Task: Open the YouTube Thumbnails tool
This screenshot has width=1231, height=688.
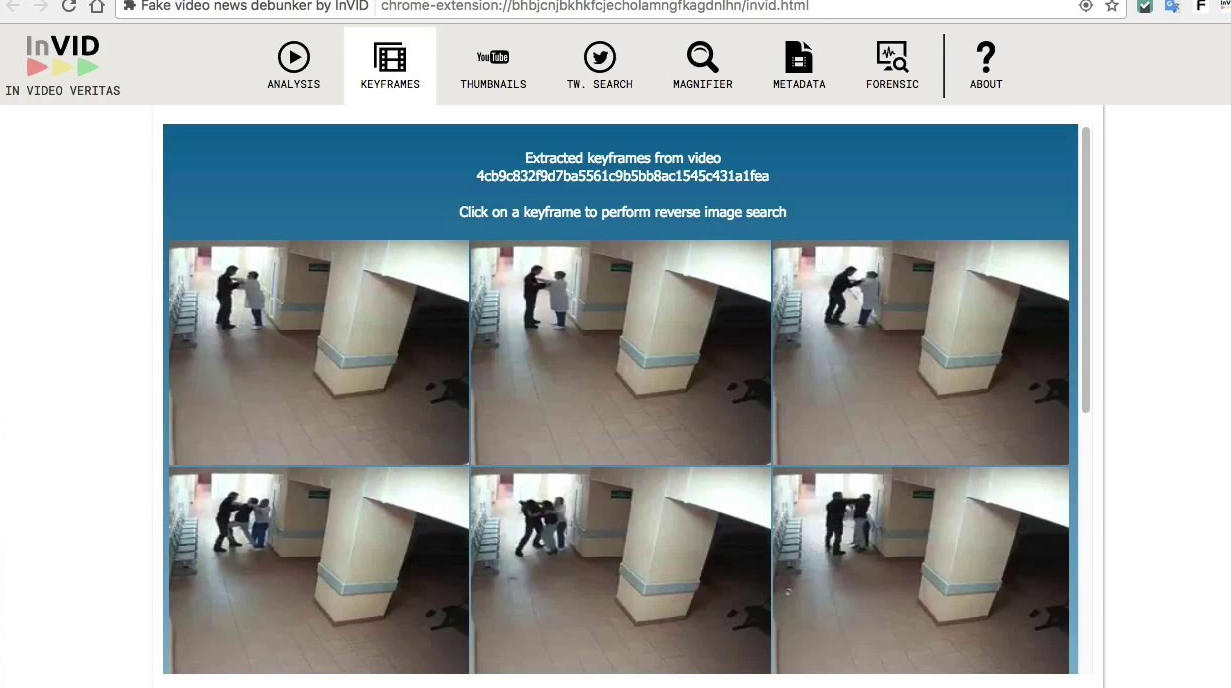Action: tap(493, 66)
